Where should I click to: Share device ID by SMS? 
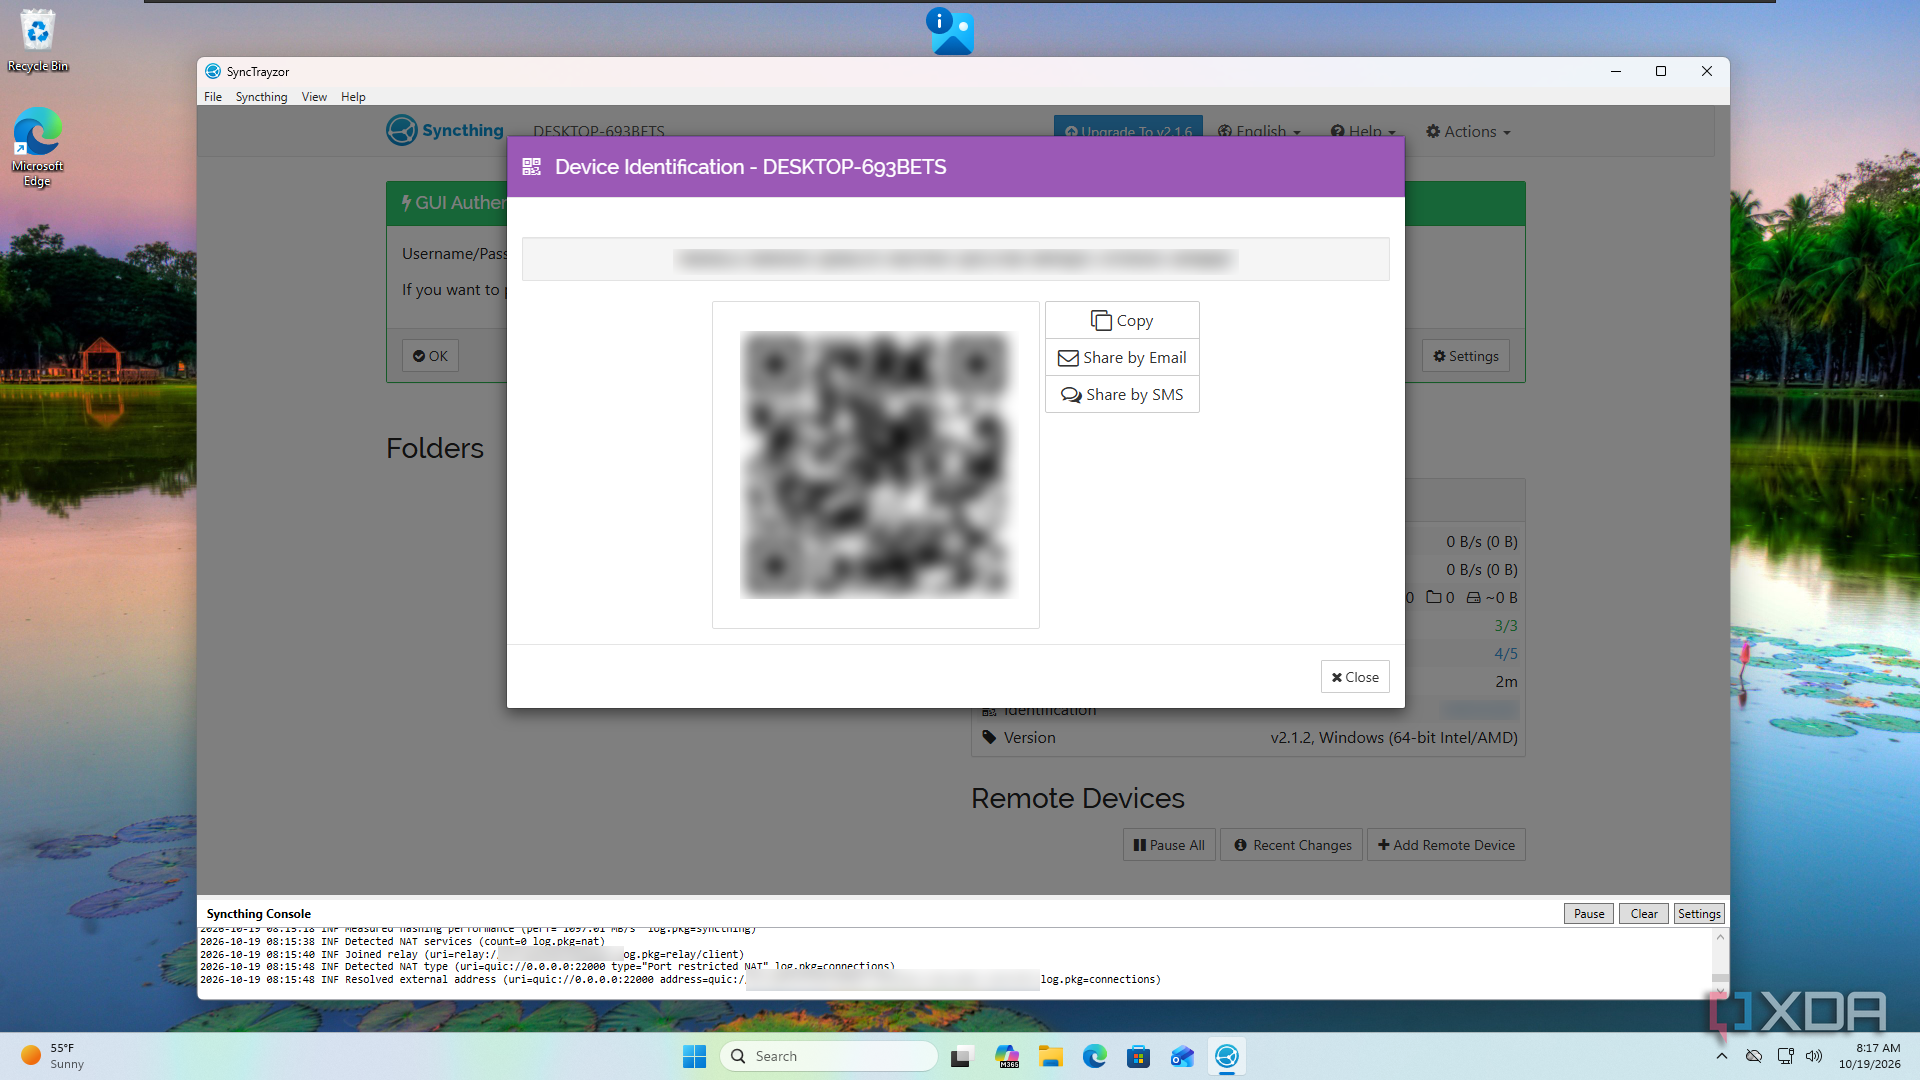click(x=1122, y=394)
